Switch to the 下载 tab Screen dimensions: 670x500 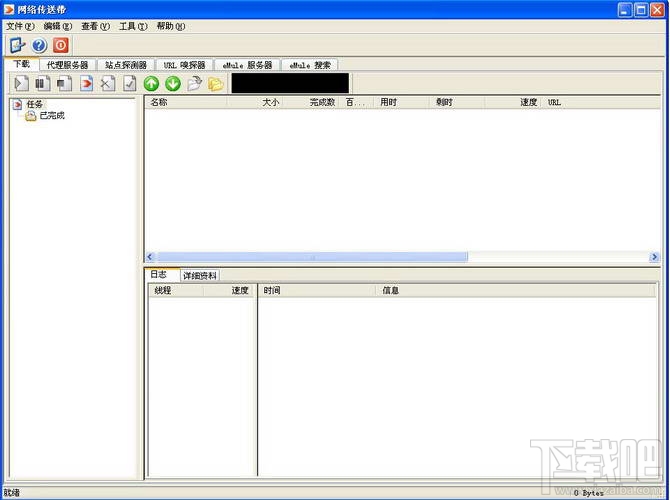pyautogui.click(x=21, y=64)
